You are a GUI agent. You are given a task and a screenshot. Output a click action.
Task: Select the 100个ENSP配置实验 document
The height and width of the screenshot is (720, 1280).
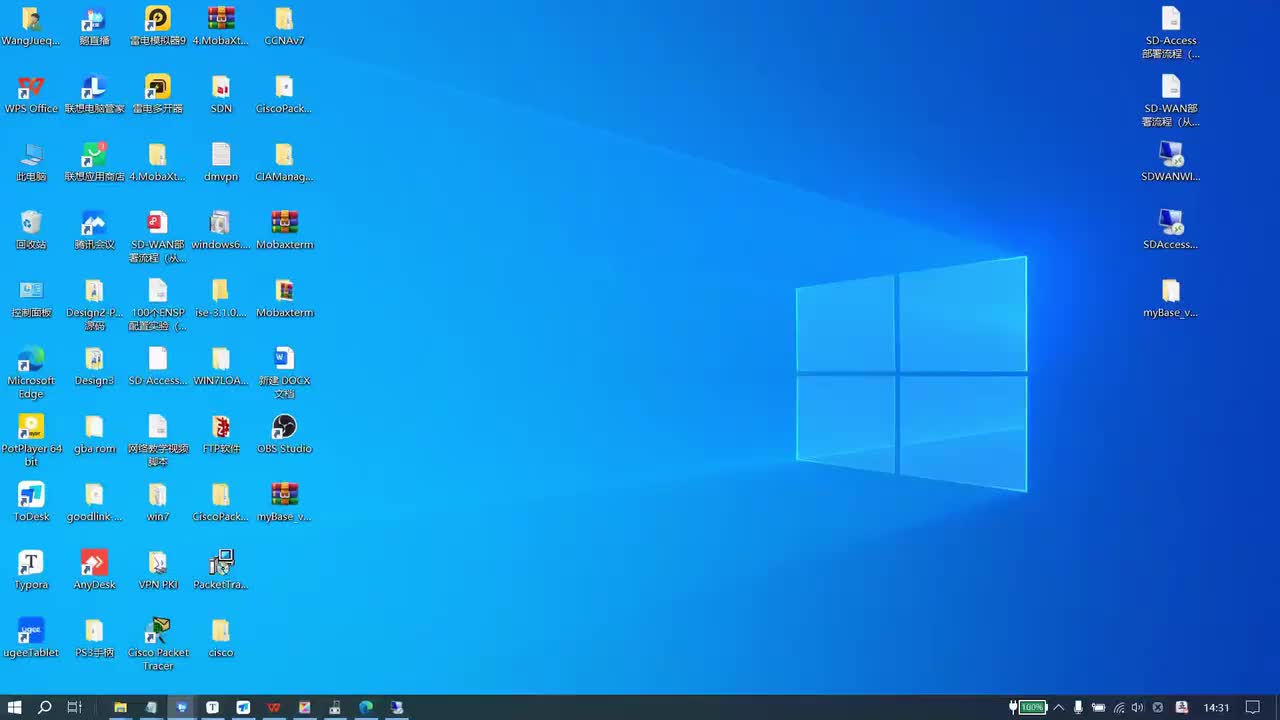[x=158, y=305]
